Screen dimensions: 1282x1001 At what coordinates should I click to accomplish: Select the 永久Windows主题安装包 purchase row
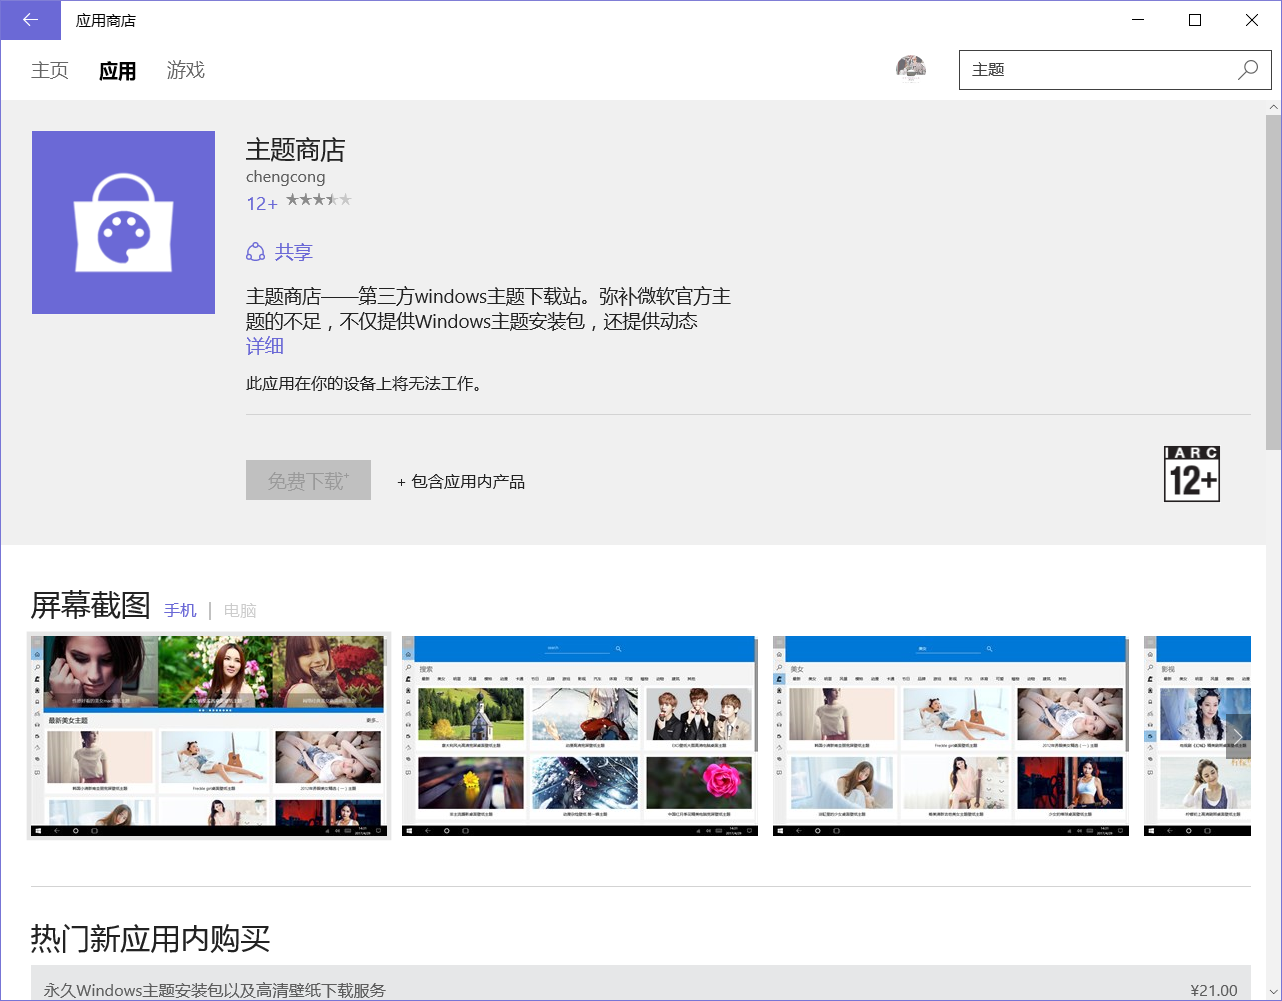point(641,983)
